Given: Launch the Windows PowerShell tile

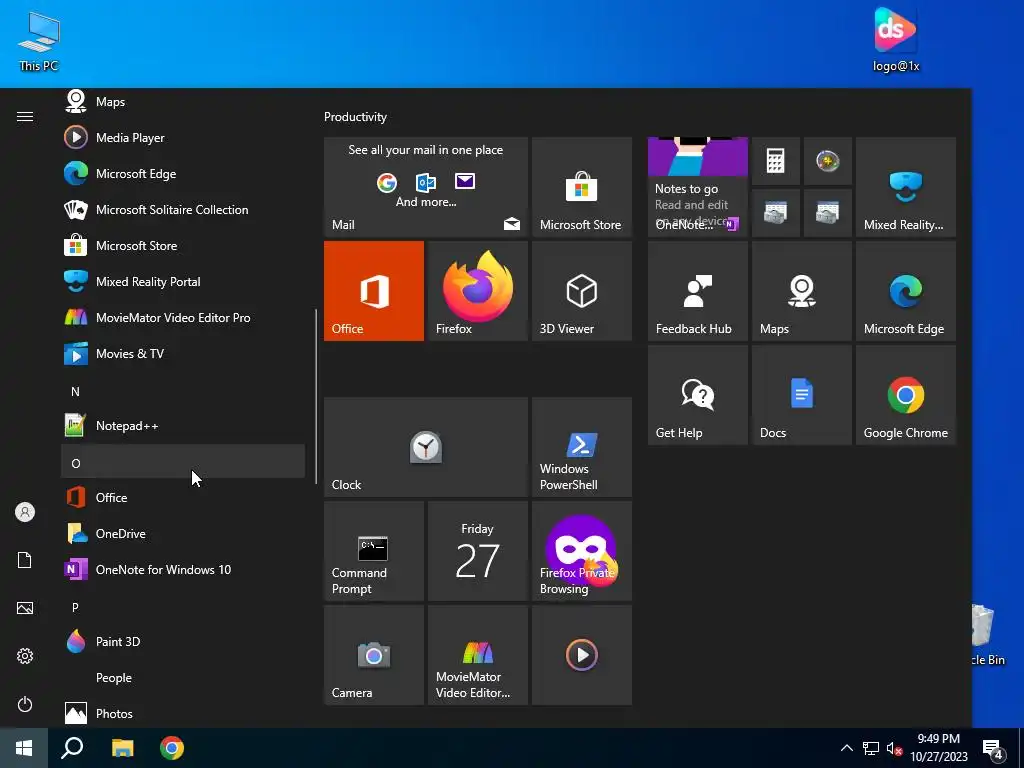Looking at the screenshot, I should [582, 447].
